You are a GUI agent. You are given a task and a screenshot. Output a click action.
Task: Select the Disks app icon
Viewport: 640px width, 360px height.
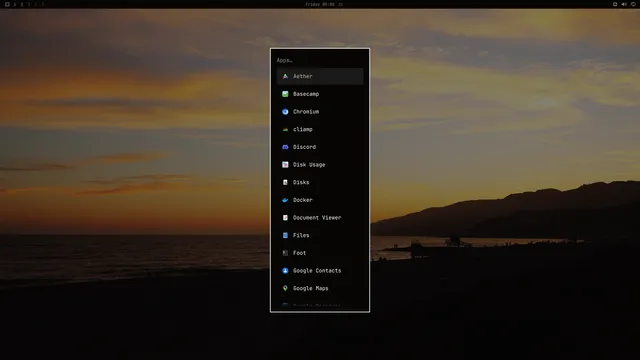tap(285, 182)
